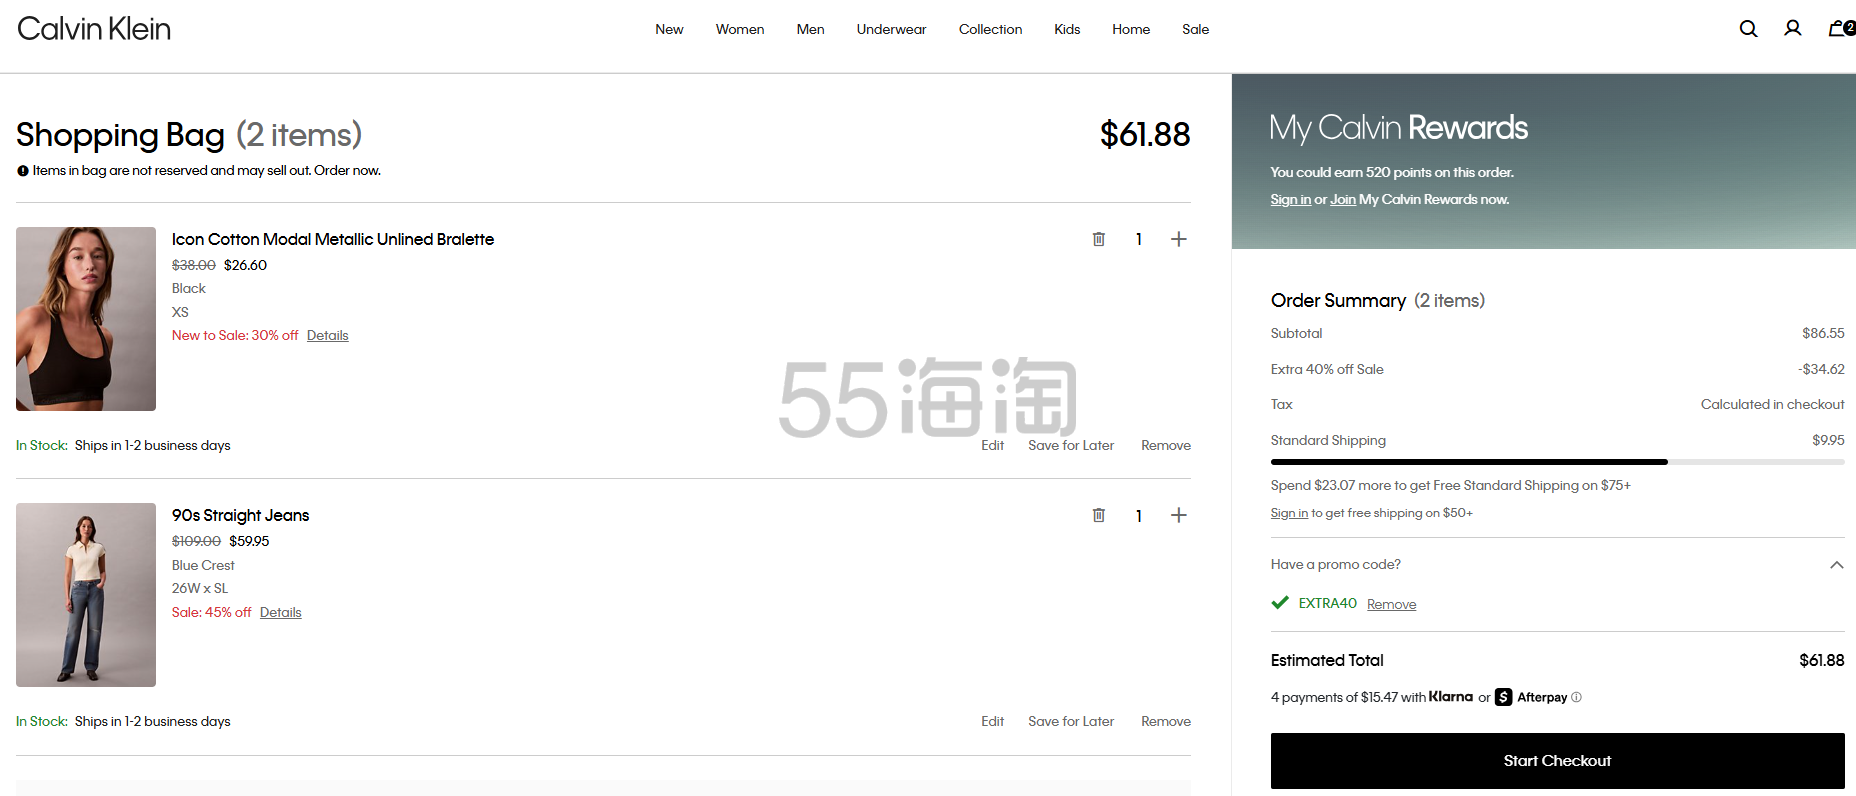Click the Afterpay info icon

pos(1577,697)
